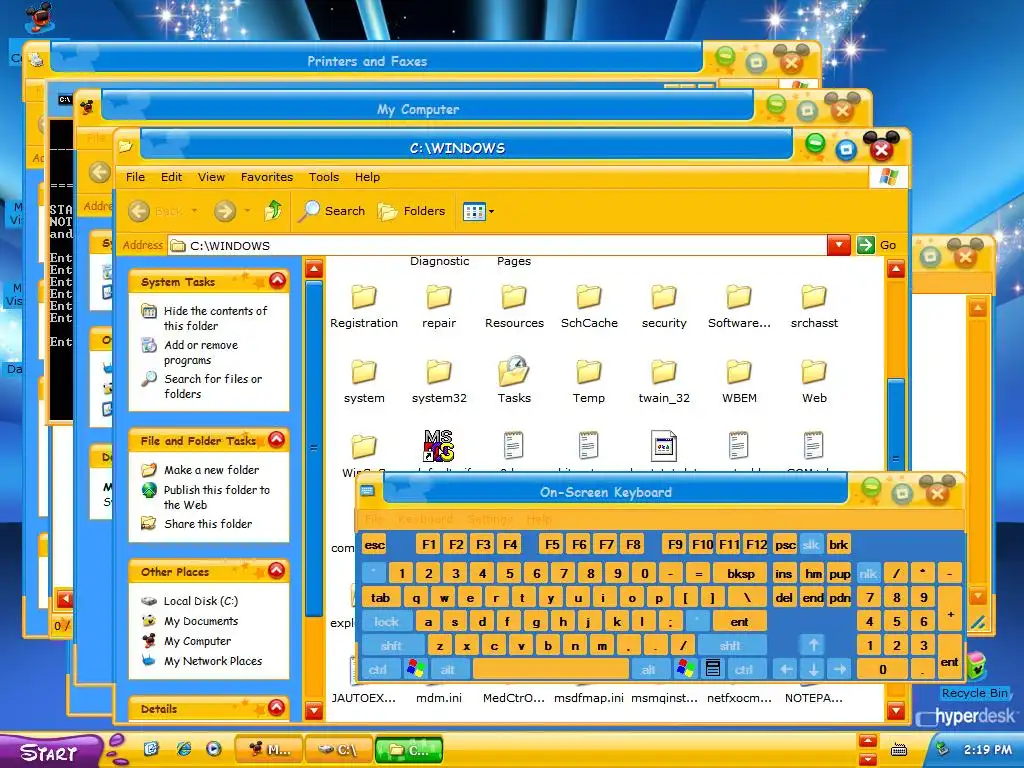Click the Go button beside address bar
Viewport: 1024px width, 768px height.
click(876, 245)
